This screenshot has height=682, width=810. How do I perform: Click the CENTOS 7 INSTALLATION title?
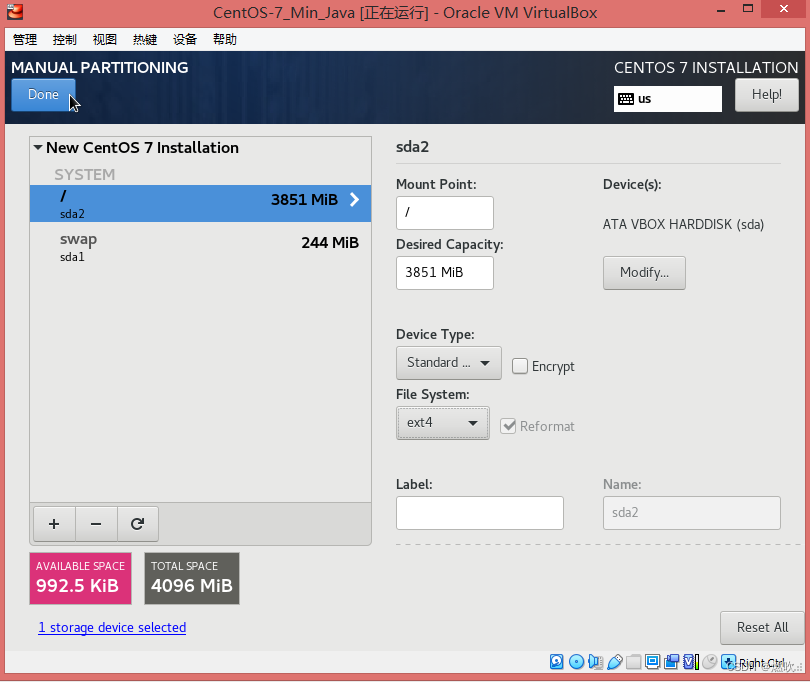pyautogui.click(x=706, y=68)
